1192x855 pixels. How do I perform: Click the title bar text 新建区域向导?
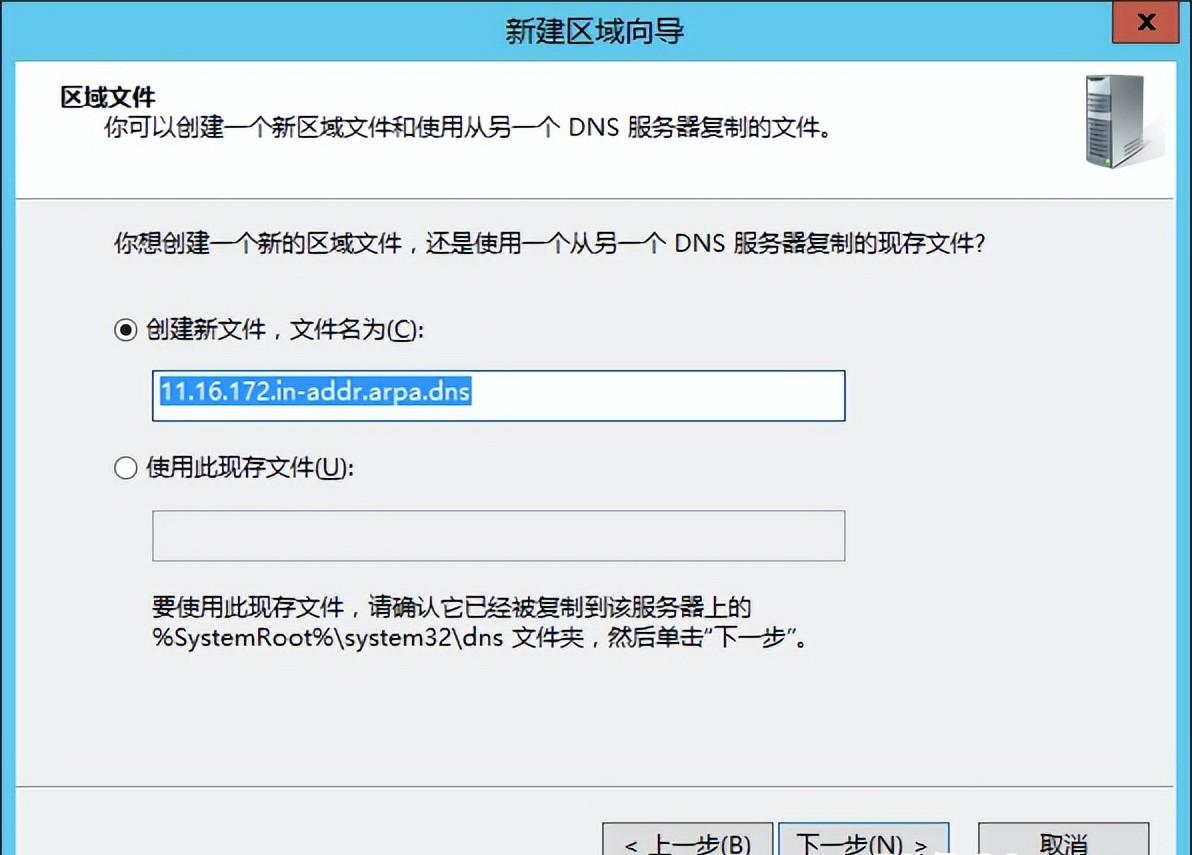click(594, 31)
